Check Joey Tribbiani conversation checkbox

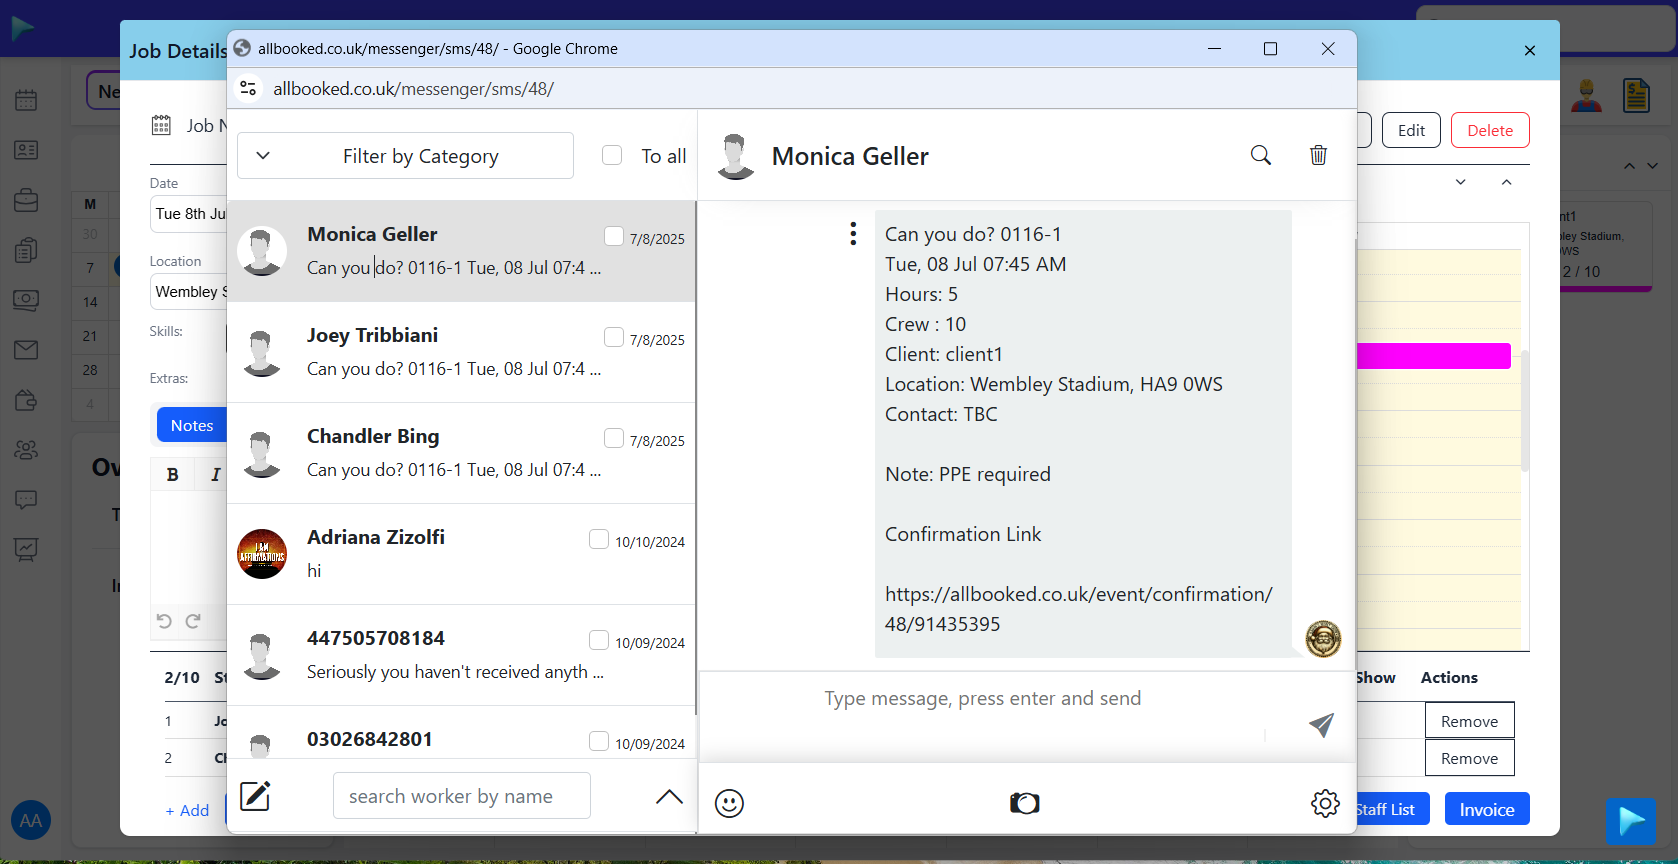coord(614,337)
